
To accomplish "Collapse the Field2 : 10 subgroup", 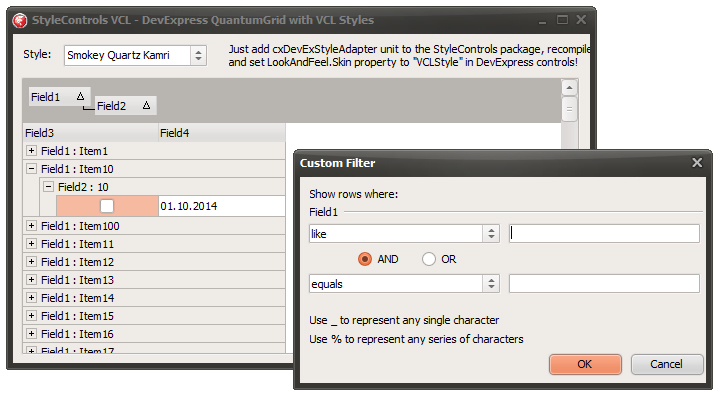I will click(48, 187).
